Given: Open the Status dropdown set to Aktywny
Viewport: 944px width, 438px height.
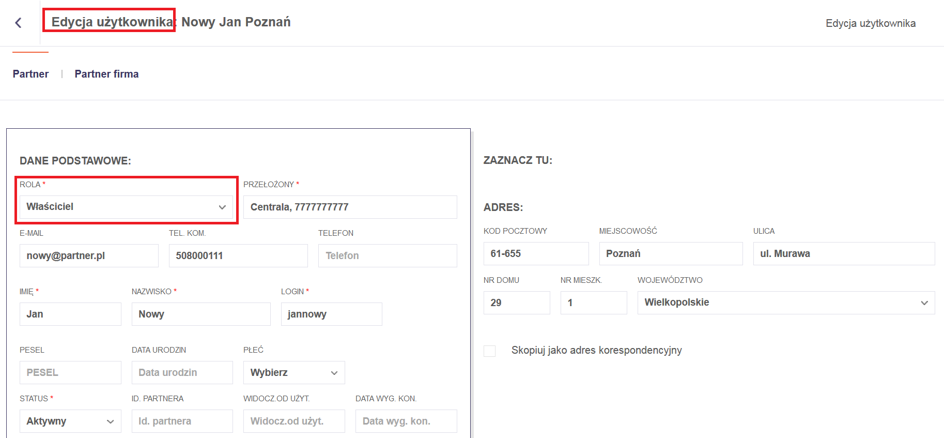Looking at the screenshot, I should [70, 421].
